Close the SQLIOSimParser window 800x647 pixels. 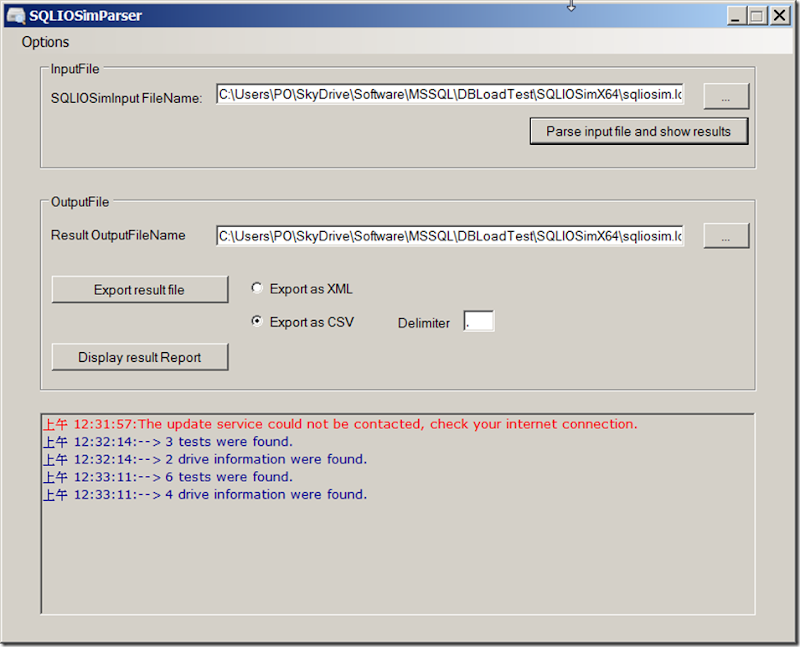(780, 16)
